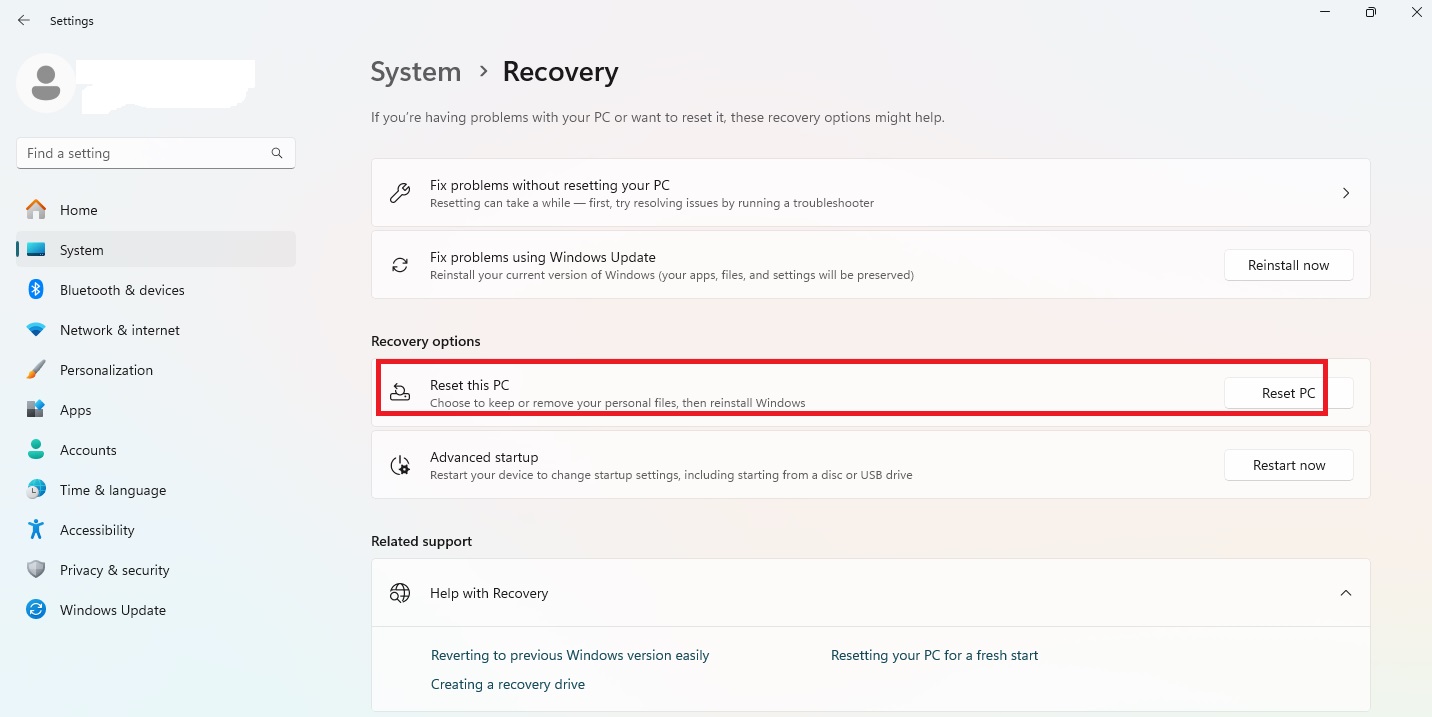Click the Network wifi icon
Image resolution: width=1432 pixels, height=717 pixels.
pyautogui.click(x=36, y=330)
